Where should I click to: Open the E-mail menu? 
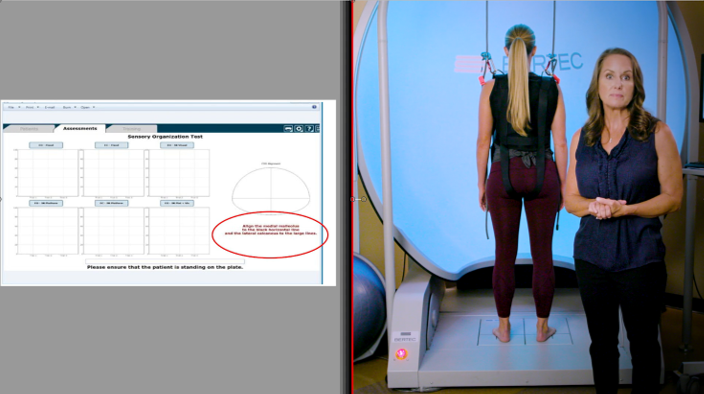49,107
